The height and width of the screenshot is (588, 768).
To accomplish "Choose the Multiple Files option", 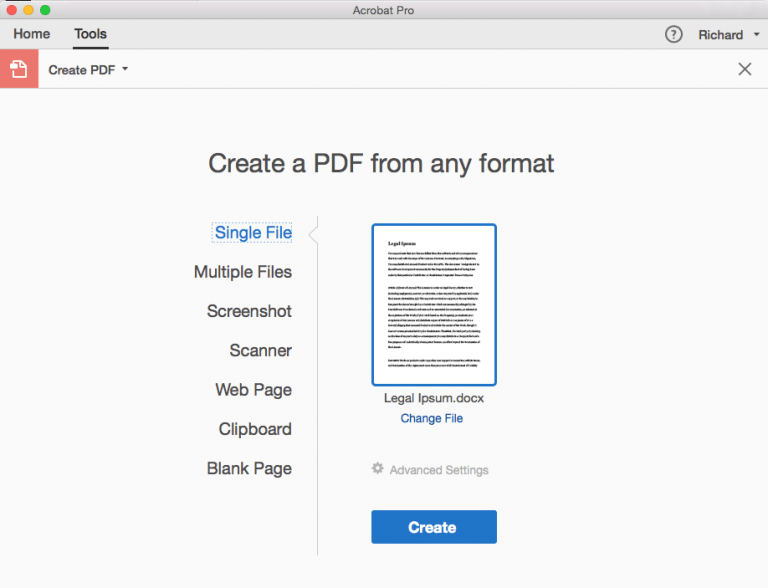I will 243,272.
